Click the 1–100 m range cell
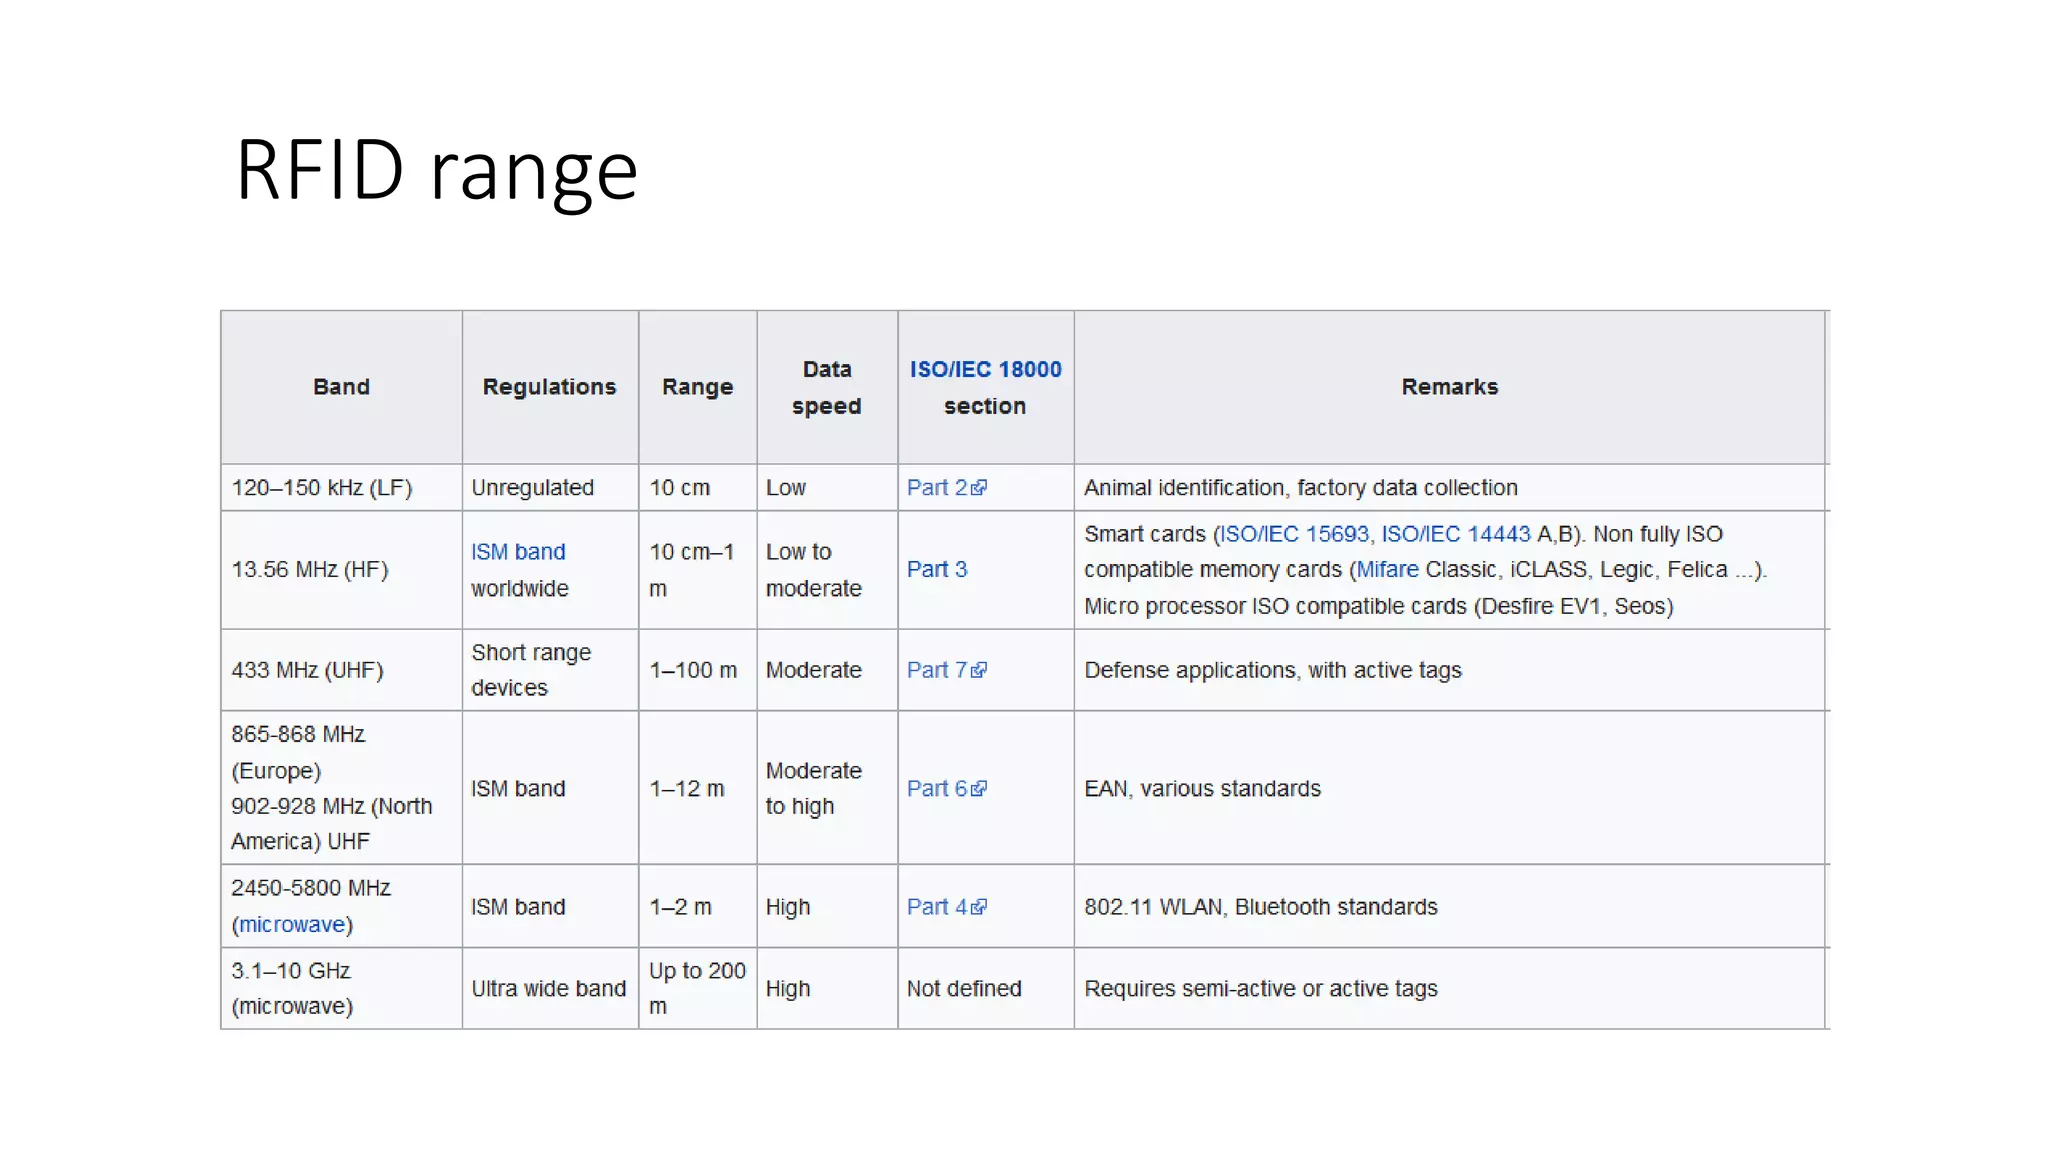 [698, 670]
